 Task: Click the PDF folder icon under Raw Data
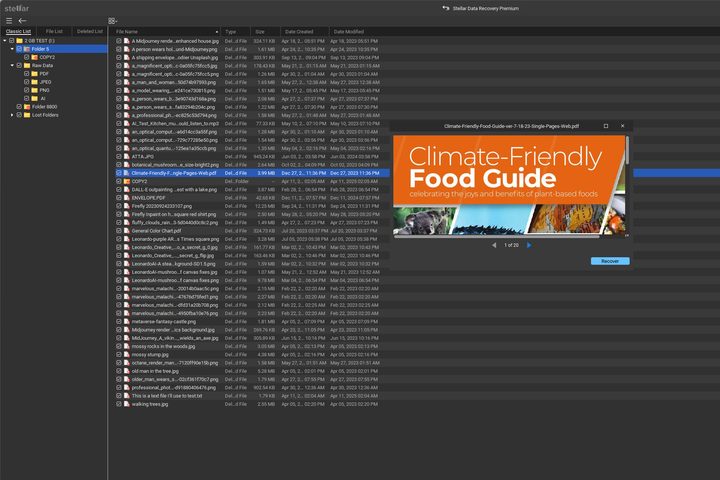(x=34, y=73)
